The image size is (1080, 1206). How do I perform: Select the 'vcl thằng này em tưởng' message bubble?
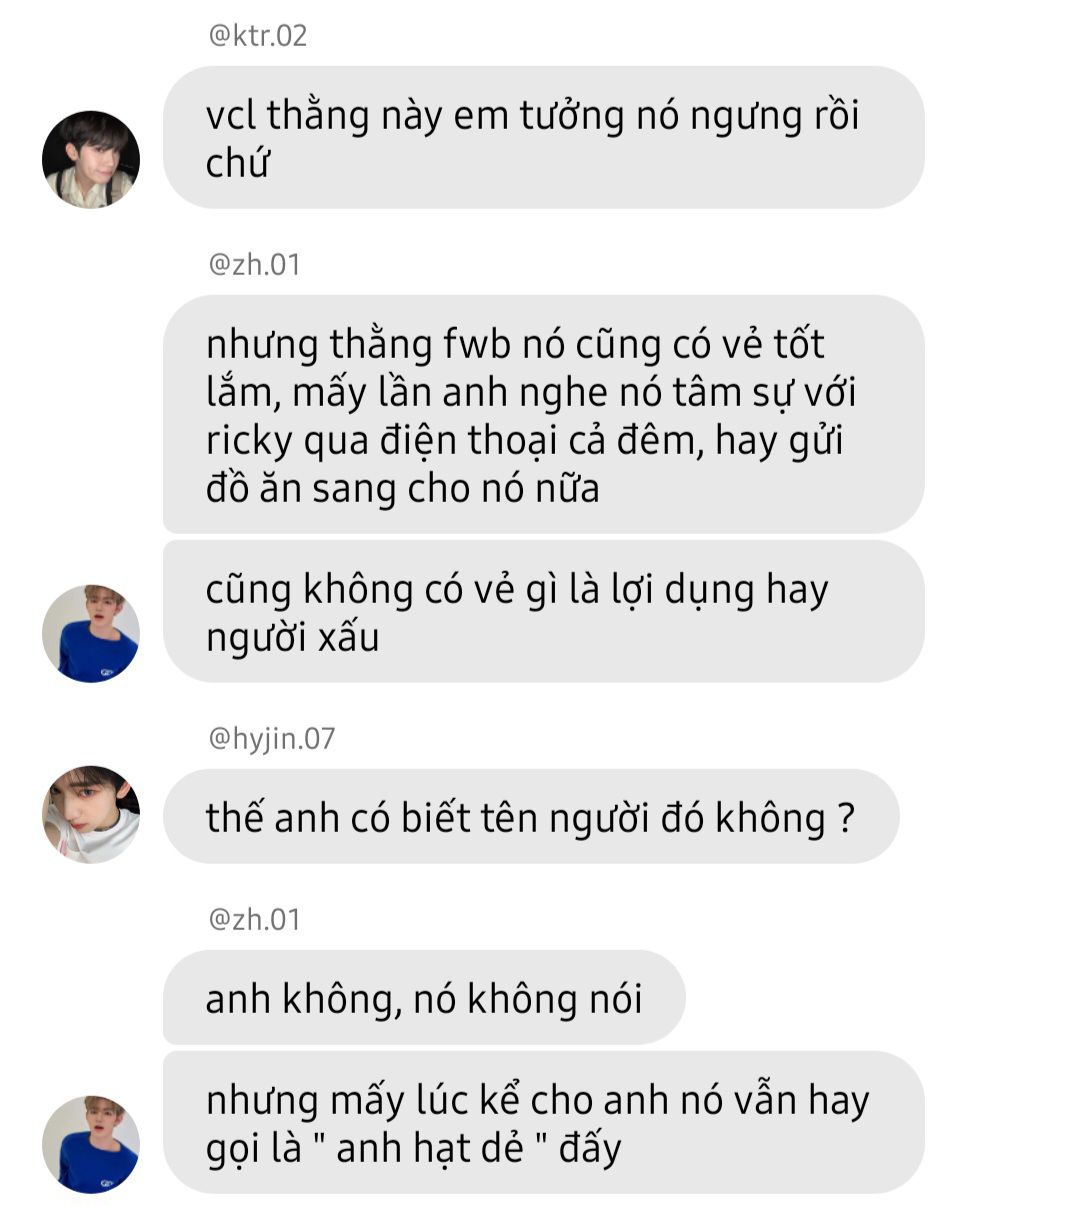(543, 138)
